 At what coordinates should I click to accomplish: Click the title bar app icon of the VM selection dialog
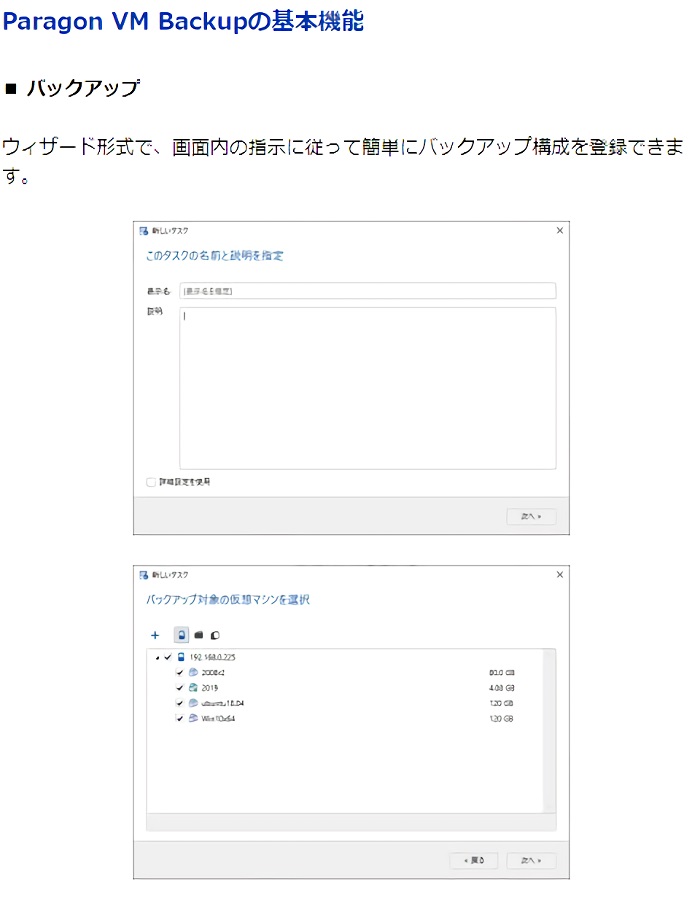[143, 575]
